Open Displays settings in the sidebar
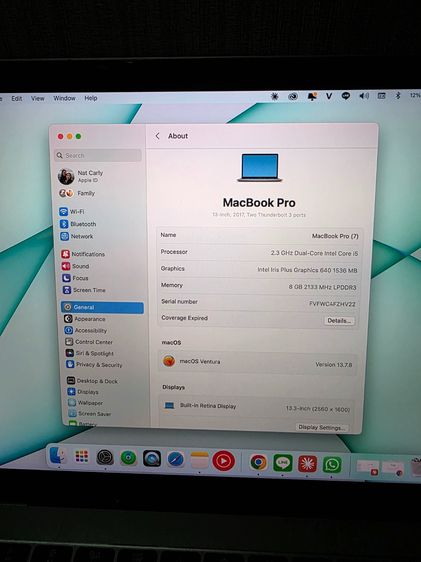Screen dimensions: 421x562 [x=83, y=392]
